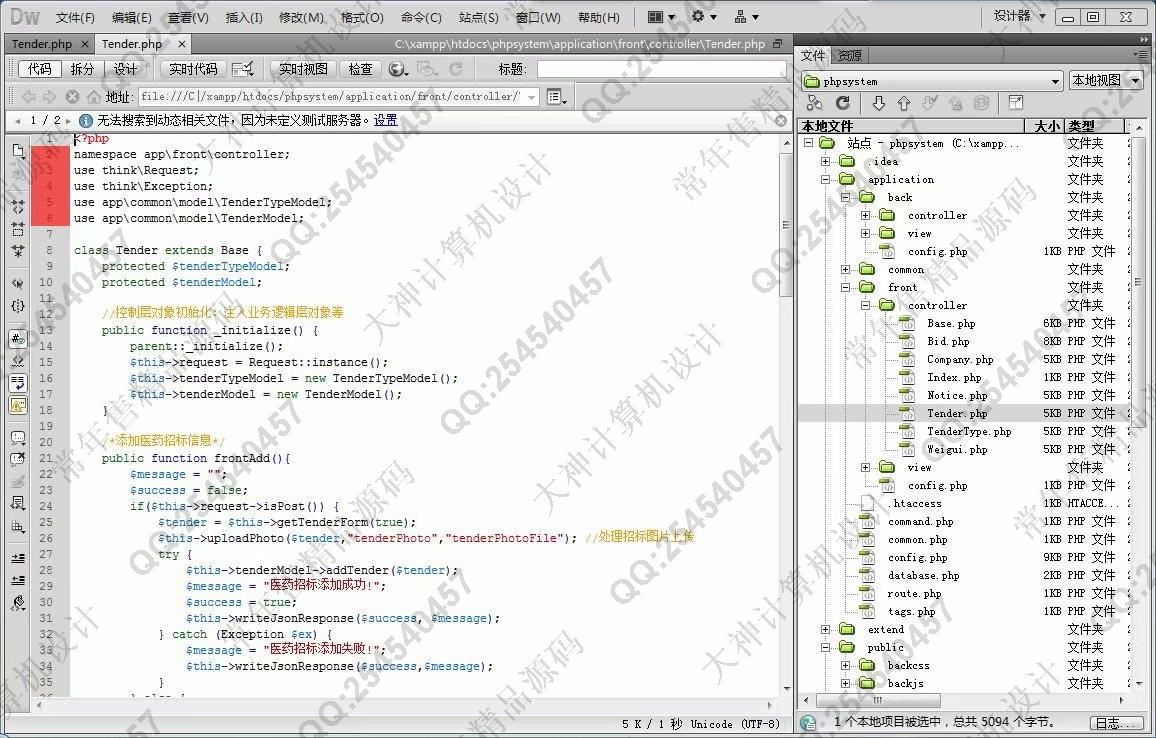Switch to Split view (拆分)

coord(83,69)
